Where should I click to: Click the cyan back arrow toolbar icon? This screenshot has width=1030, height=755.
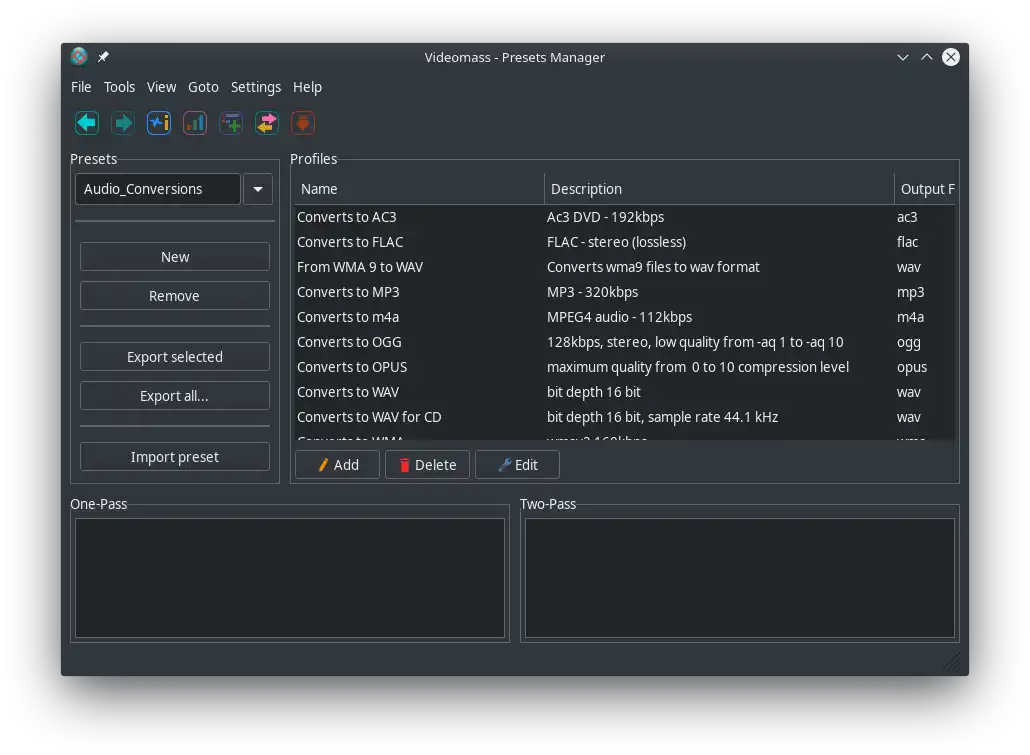click(x=87, y=123)
